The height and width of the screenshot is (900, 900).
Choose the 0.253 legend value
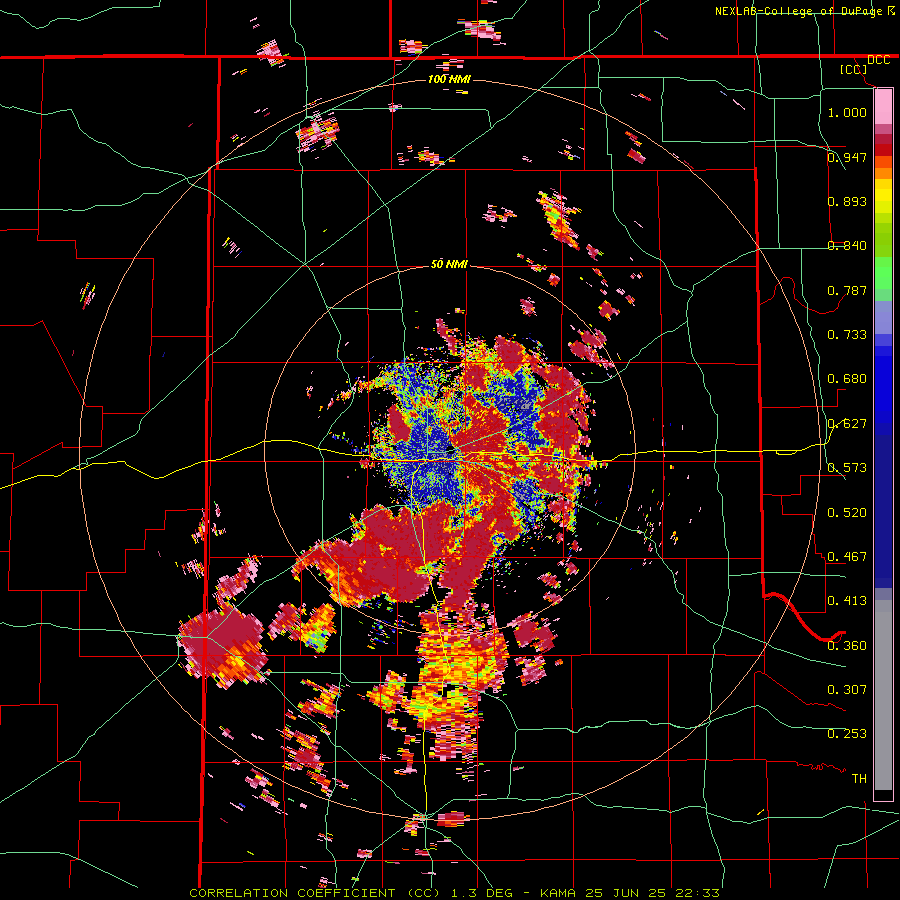847,734
